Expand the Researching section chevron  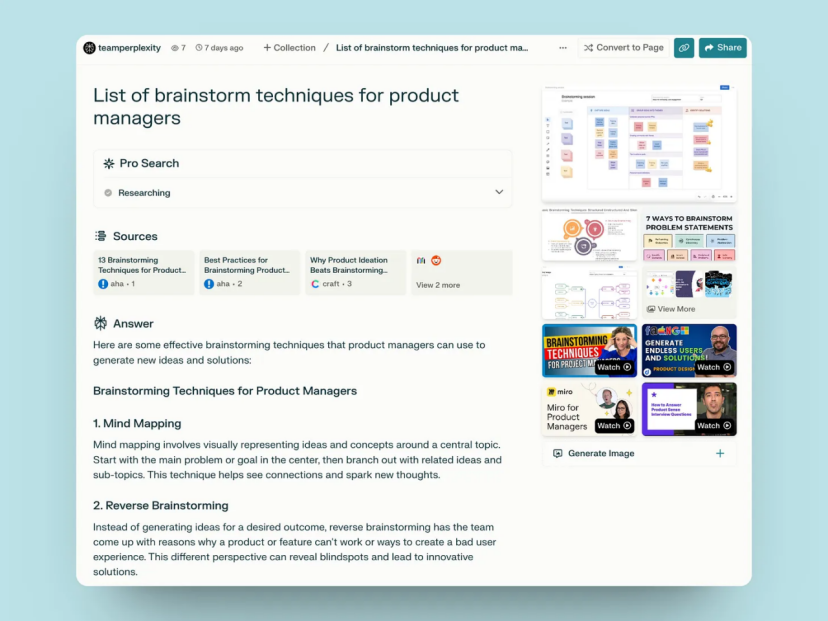pyautogui.click(x=499, y=192)
